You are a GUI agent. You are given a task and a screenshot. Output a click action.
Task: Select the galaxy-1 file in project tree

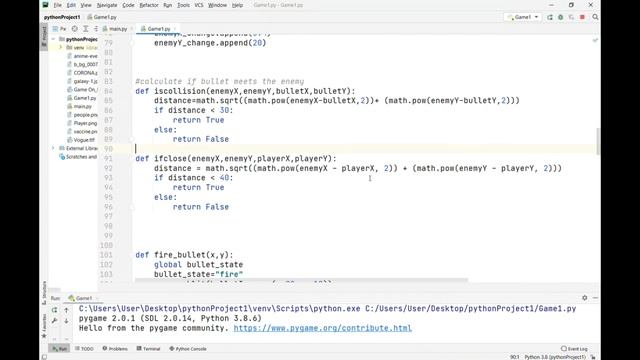tap(82, 81)
